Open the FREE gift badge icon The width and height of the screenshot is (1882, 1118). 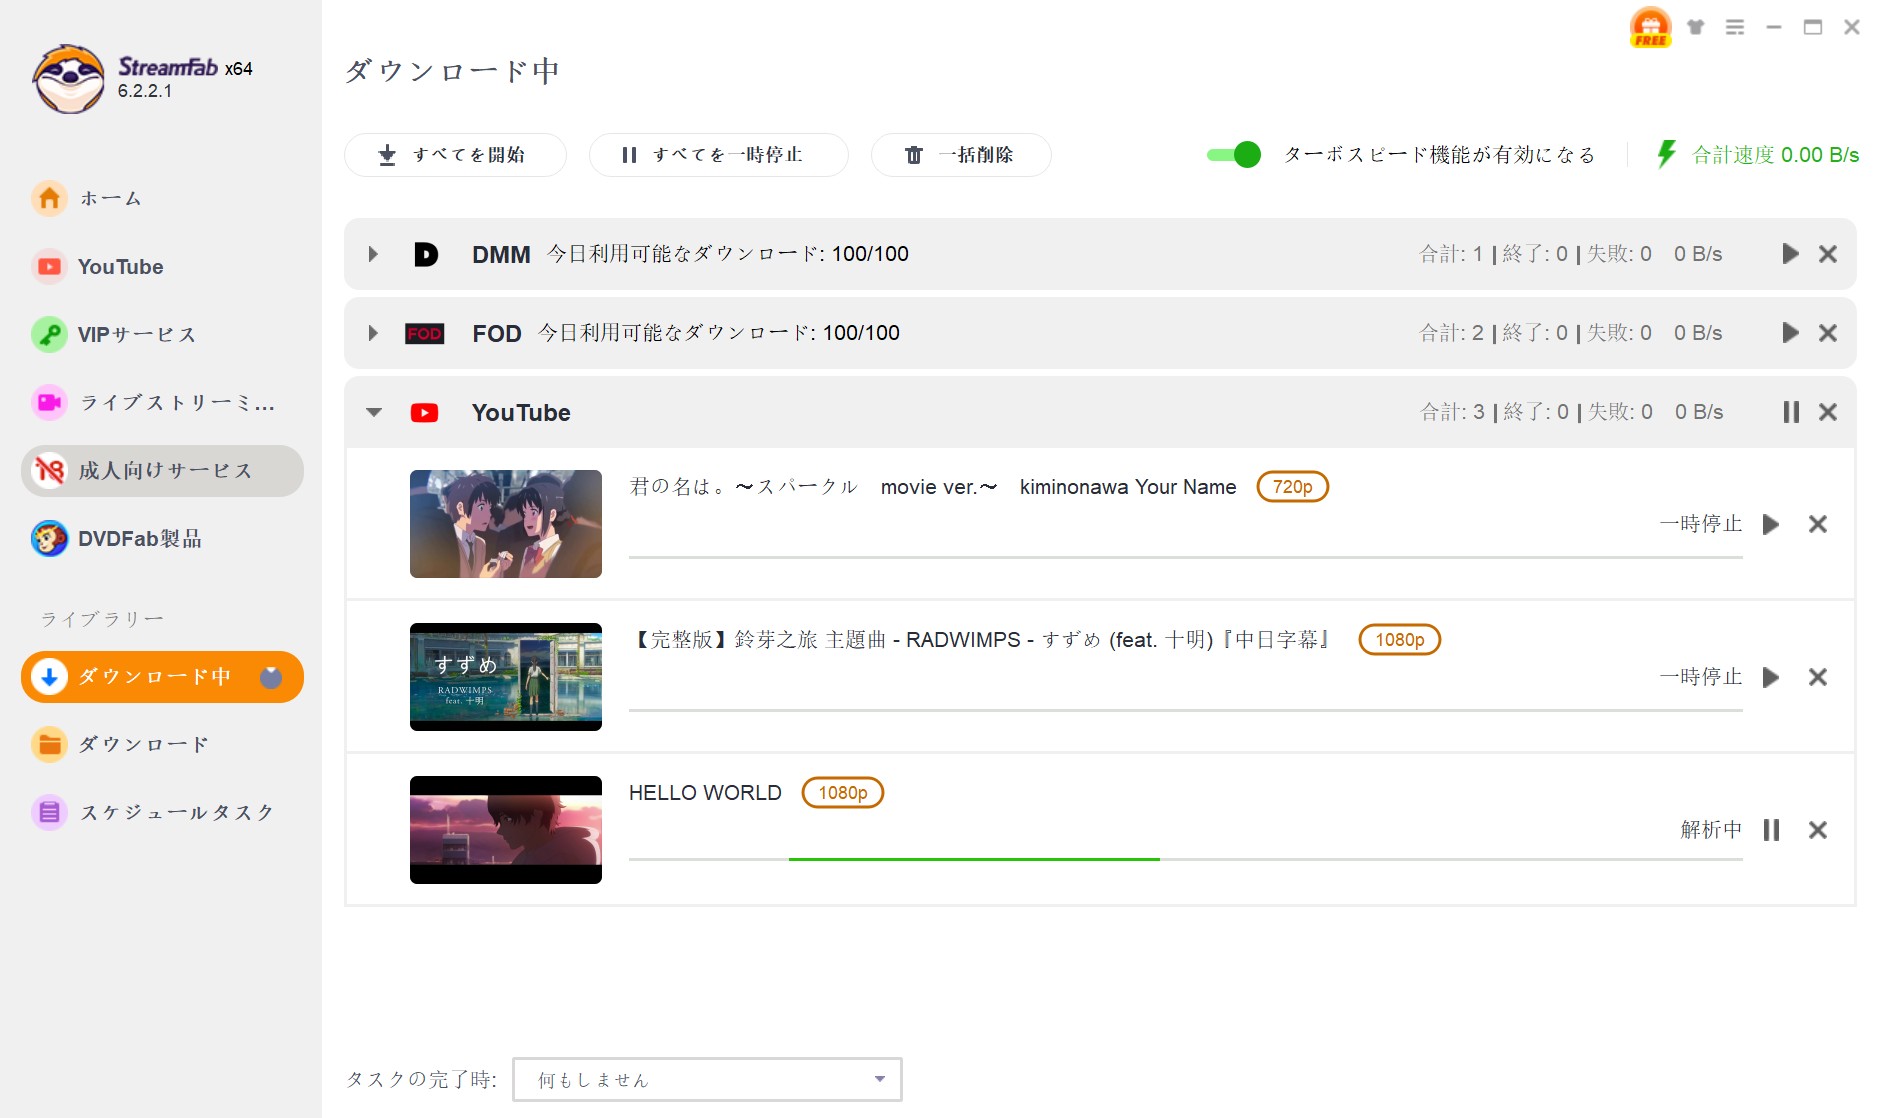(x=1650, y=27)
